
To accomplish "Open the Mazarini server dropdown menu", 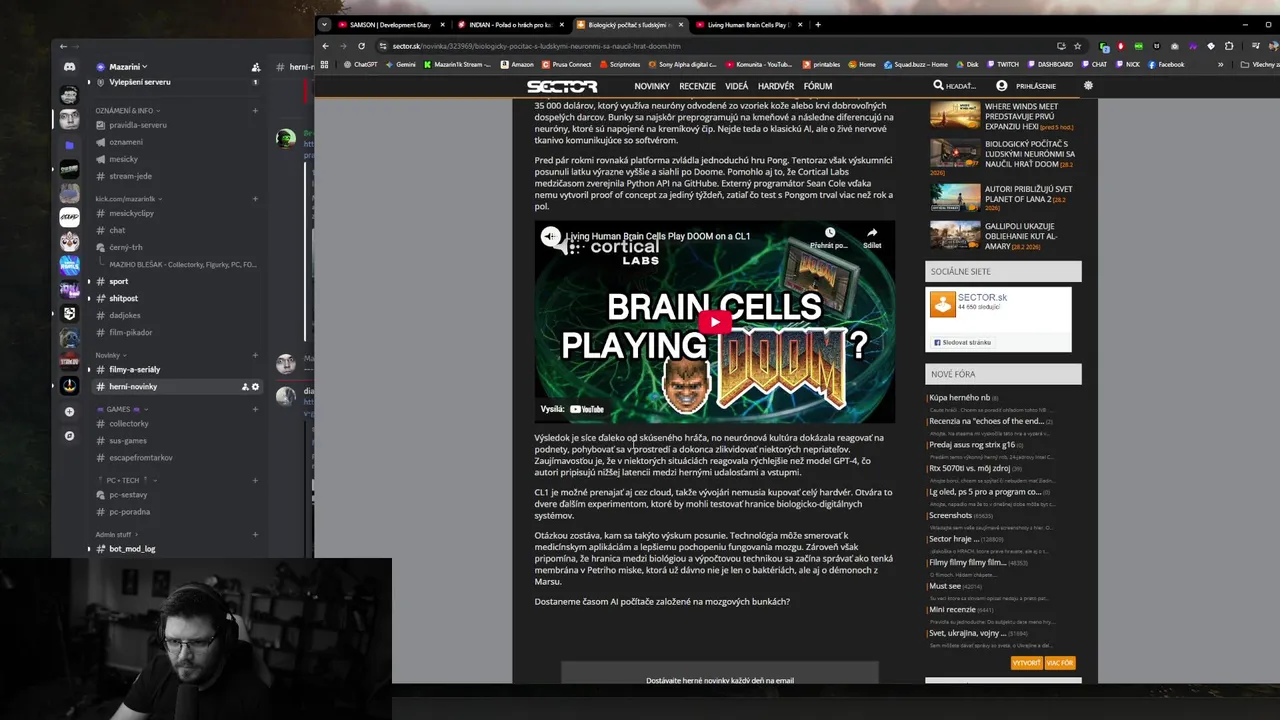I will click(x=127, y=67).
